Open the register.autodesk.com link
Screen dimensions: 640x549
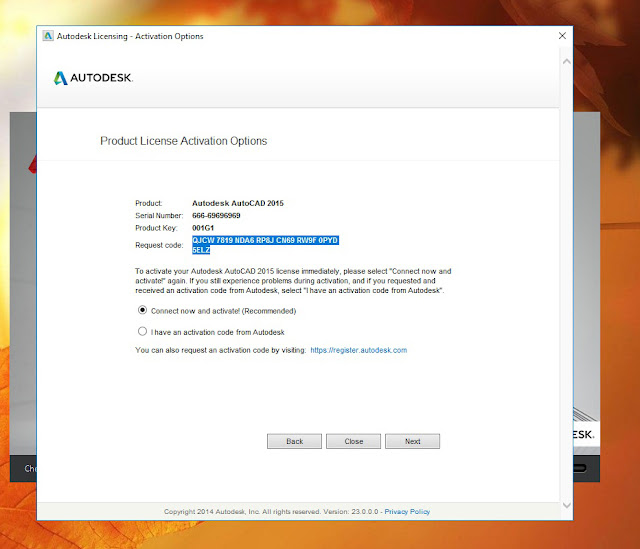pyautogui.click(x=359, y=350)
